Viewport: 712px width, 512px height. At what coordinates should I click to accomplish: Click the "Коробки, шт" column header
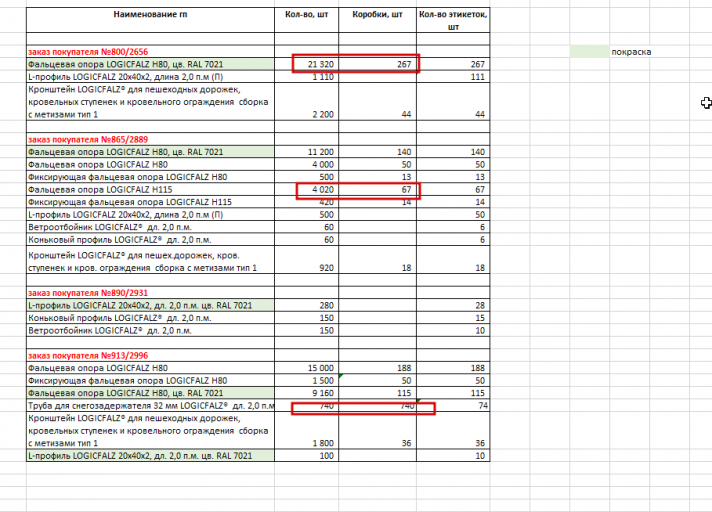[377, 20]
